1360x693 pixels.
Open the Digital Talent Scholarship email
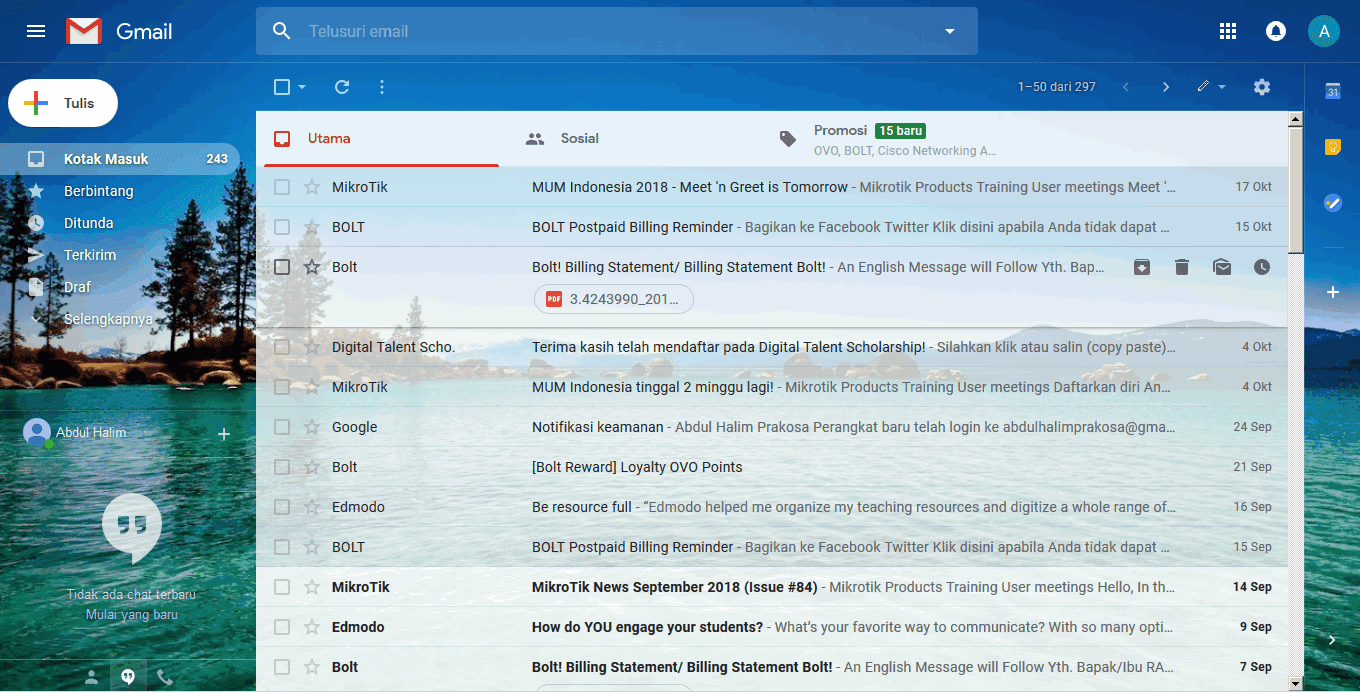pyautogui.click(x=772, y=347)
